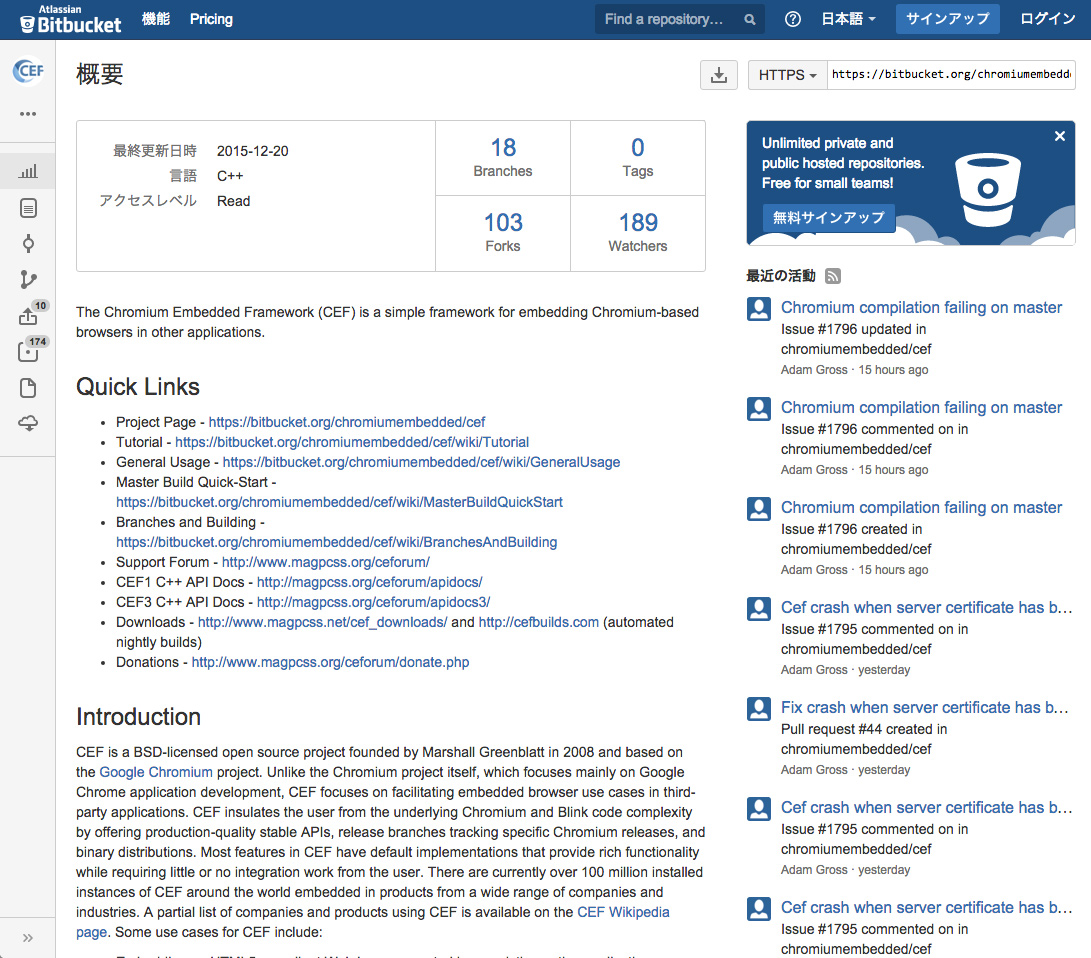Open the cefbuilds.com link
Viewport: 1091px width, 958px height.
pyautogui.click(x=539, y=623)
